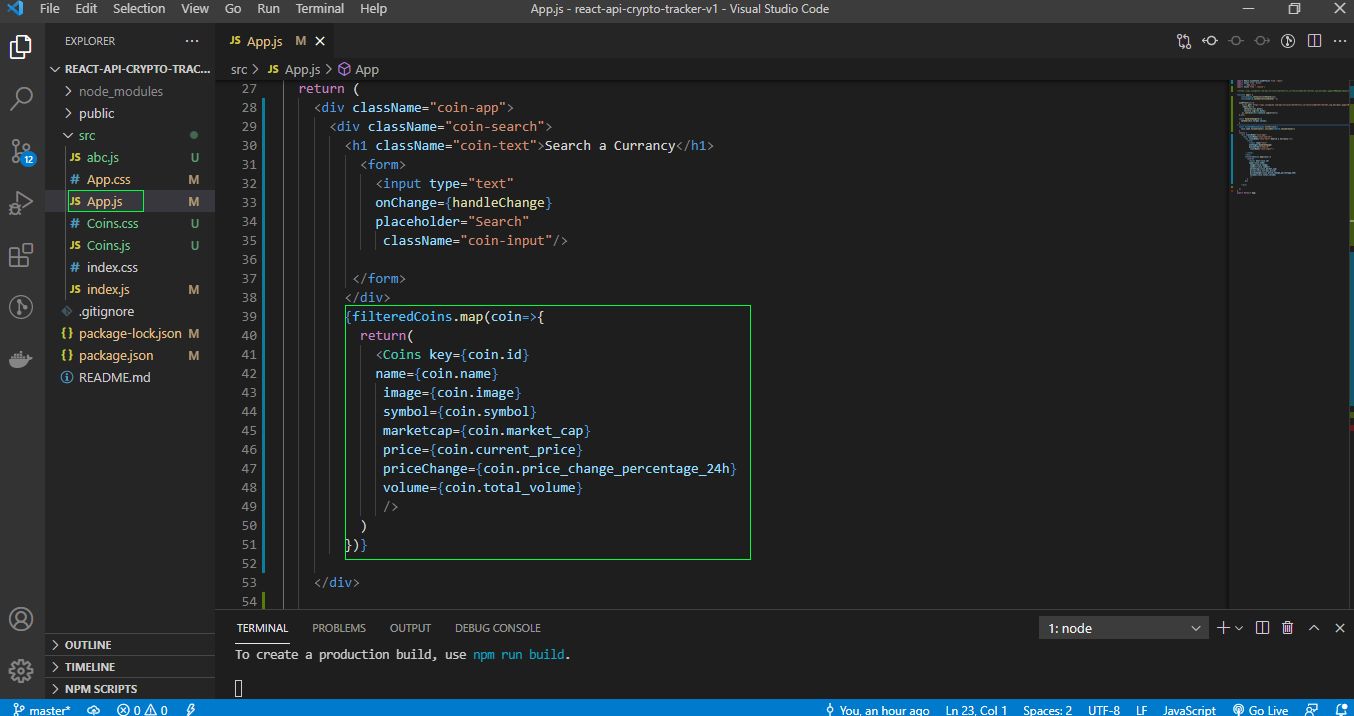This screenshot has height=716, width=1354.
Task: Click feedback icon in status bar
Action: pos(1312,709)
